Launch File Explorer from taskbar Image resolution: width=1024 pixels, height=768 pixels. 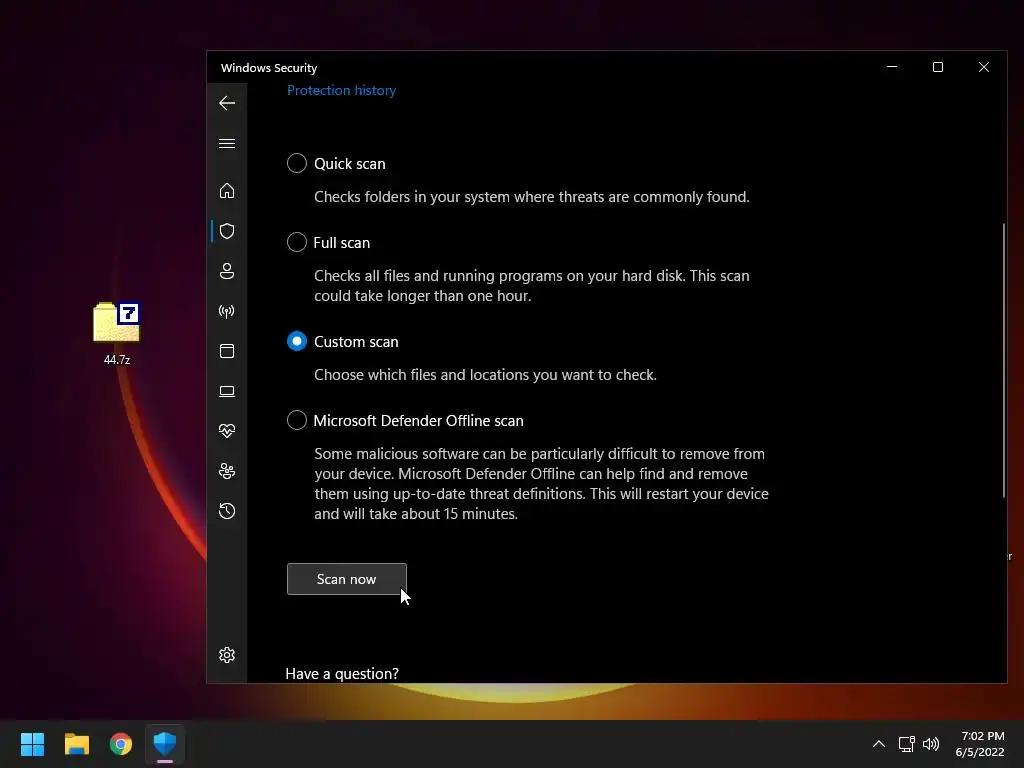(x=76, y=744)
